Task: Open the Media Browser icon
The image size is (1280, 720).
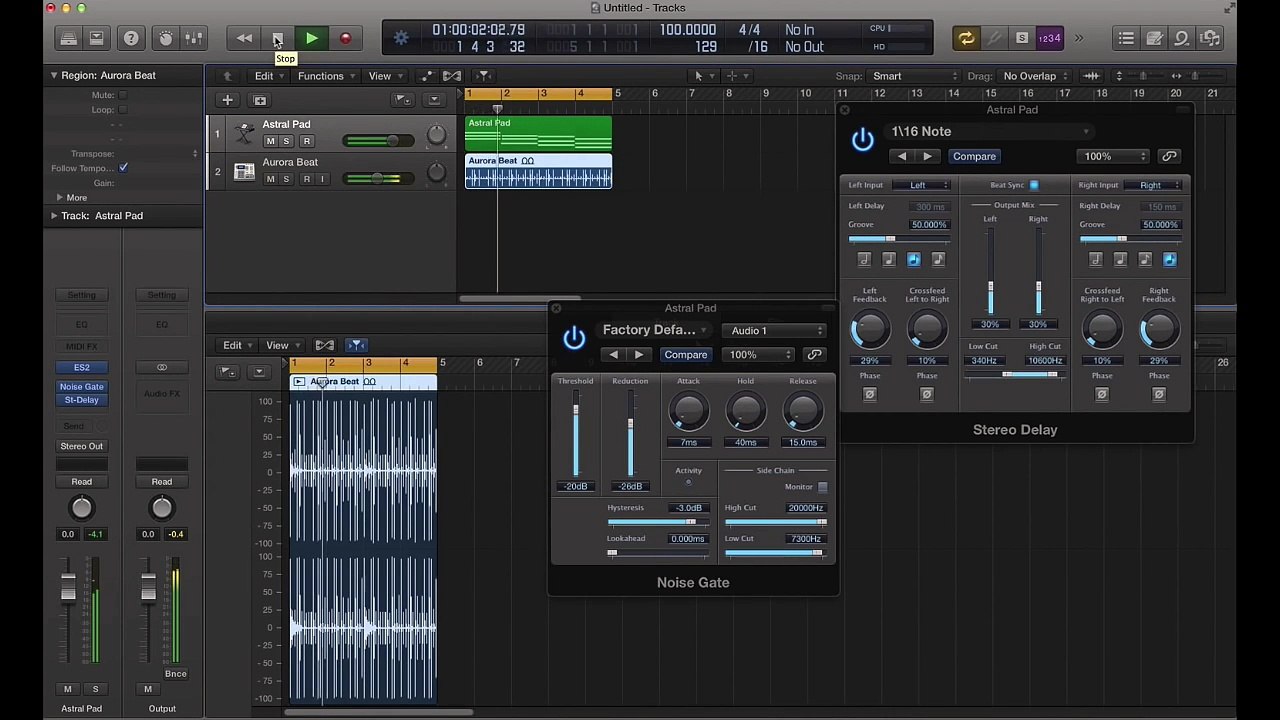Action: pyautogui.click(x=1210, y=39)
